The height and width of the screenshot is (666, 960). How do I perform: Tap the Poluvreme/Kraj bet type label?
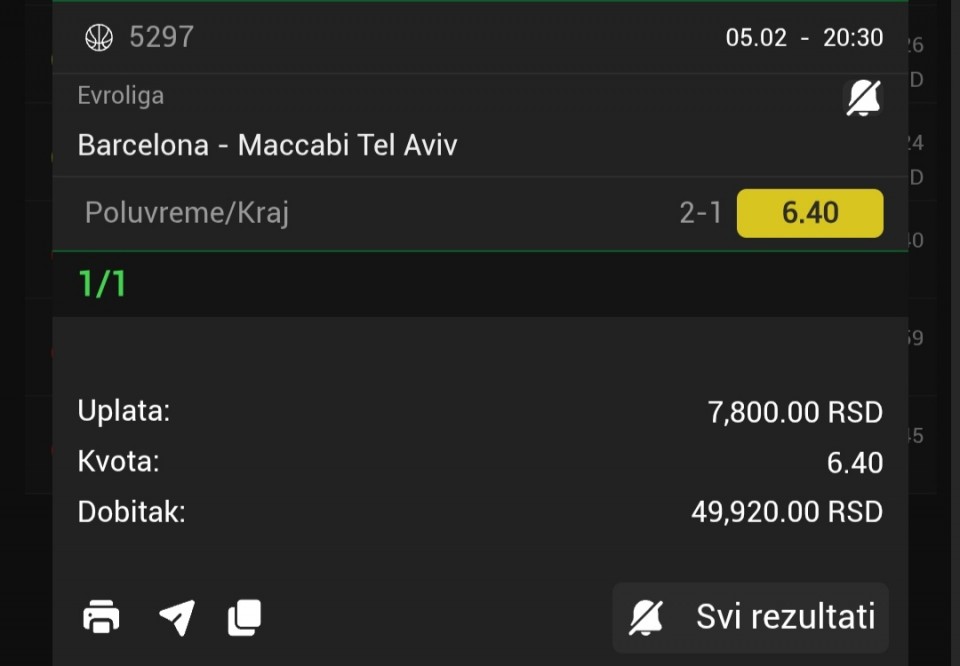click(187, 213)
